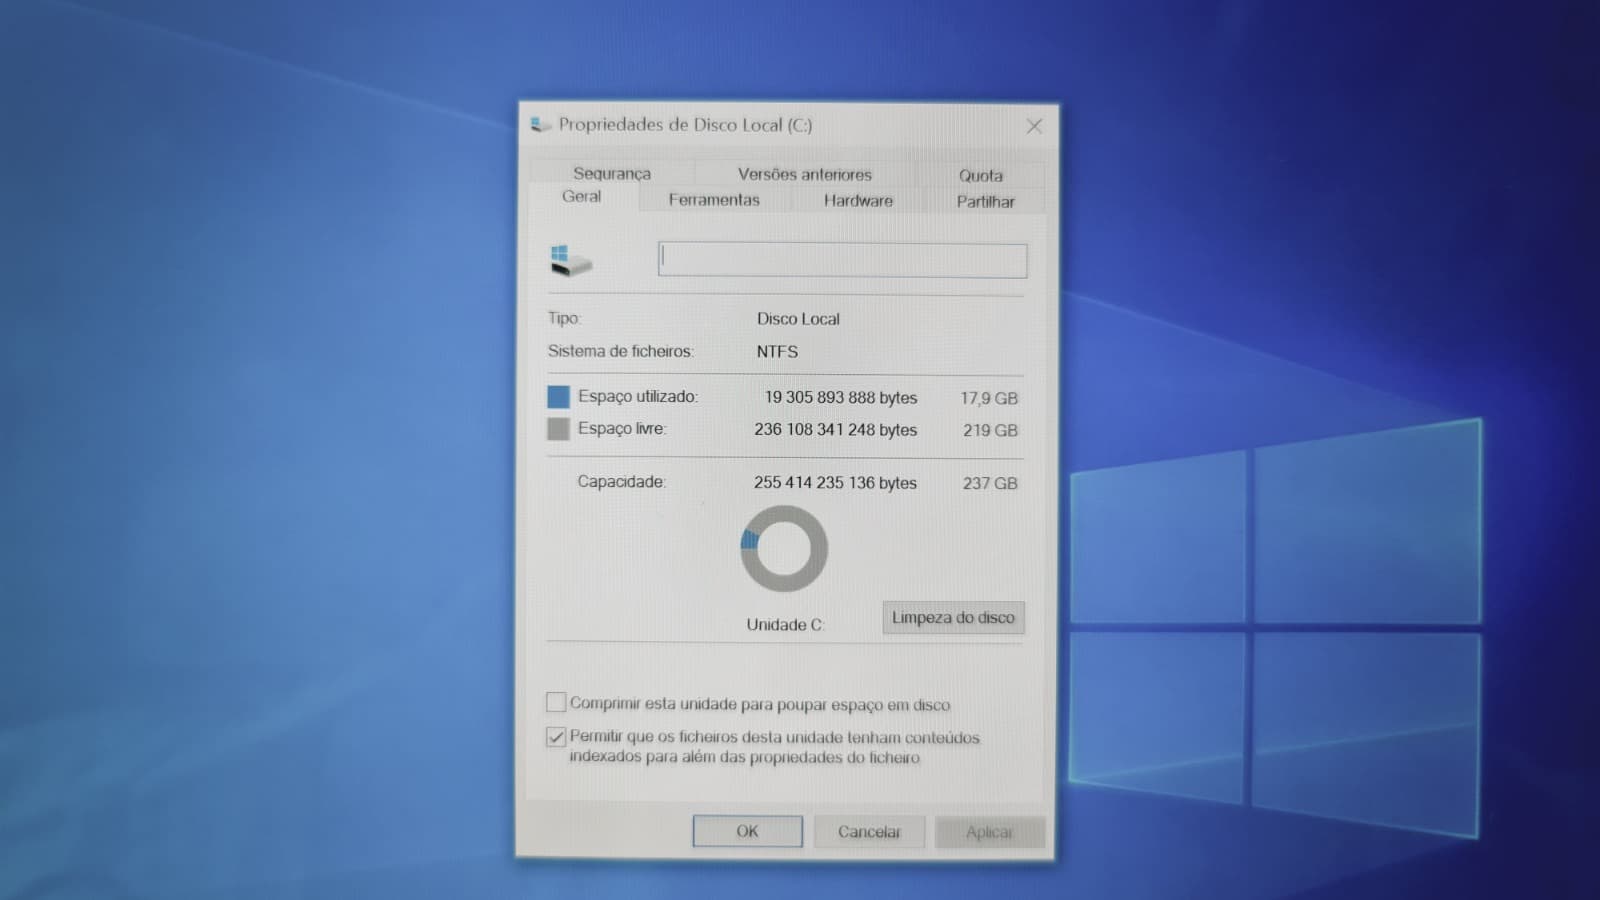Click the 'Sistema de ficheiros:' label
Image resolution: width=1600 pixels, height=900 pixels.
click(620, 351)
